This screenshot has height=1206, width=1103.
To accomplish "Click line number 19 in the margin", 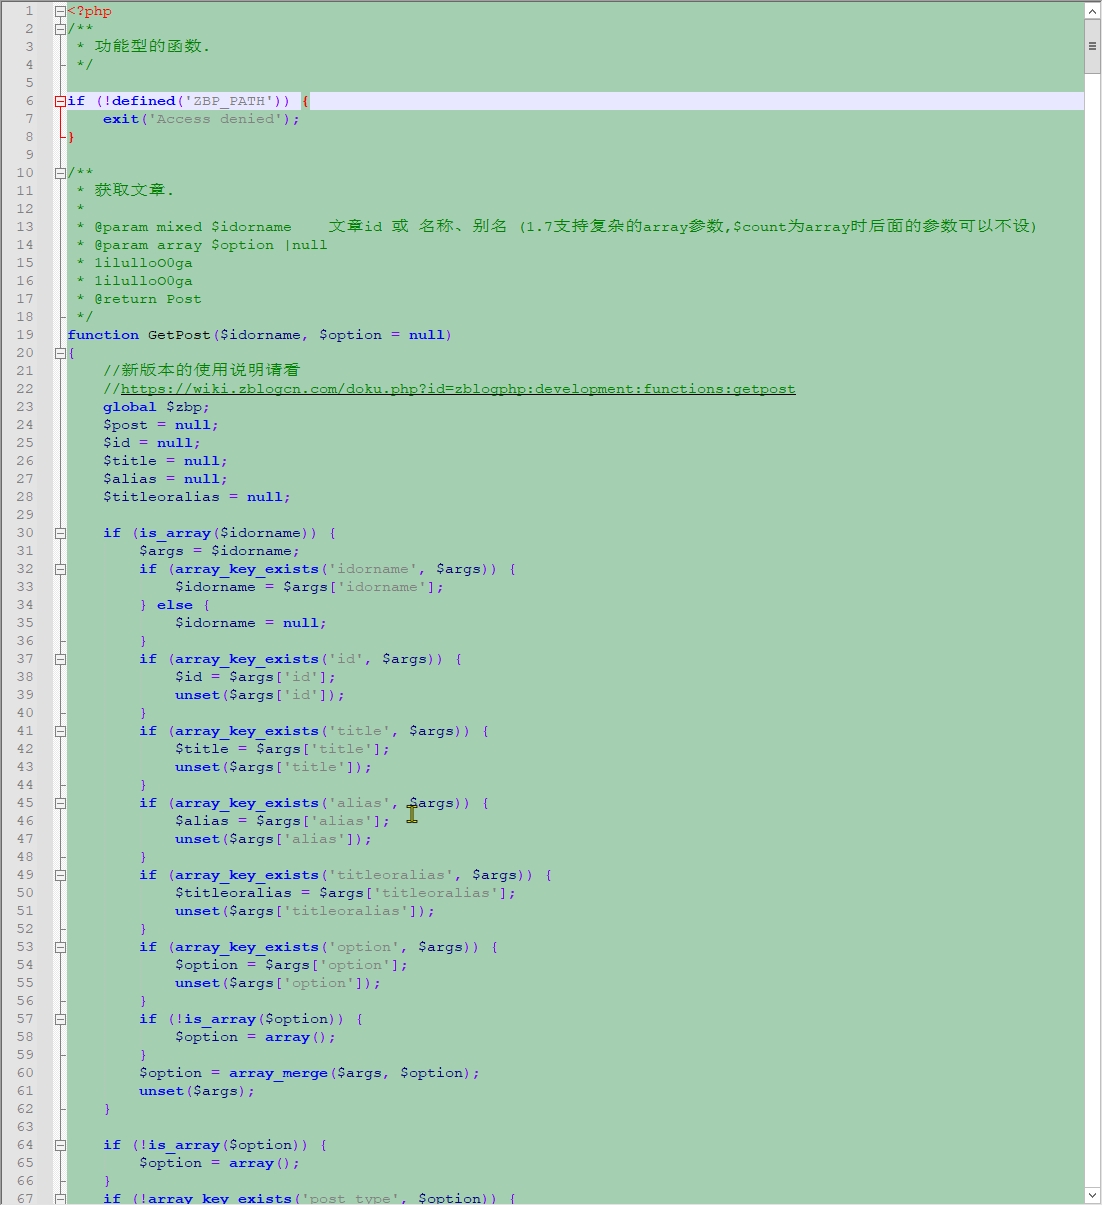I will pyautogui.click(x=25, y=335).
